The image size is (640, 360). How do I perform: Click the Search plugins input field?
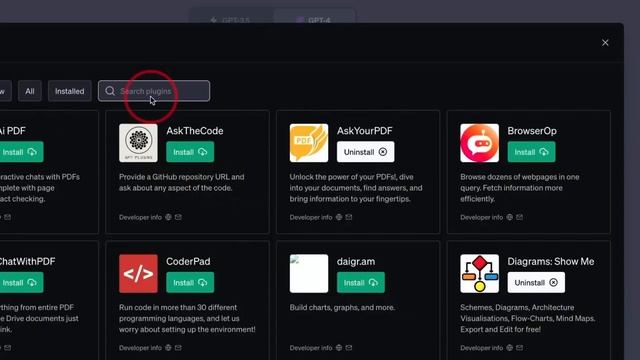pyautogui.click(x=154, y=91)
